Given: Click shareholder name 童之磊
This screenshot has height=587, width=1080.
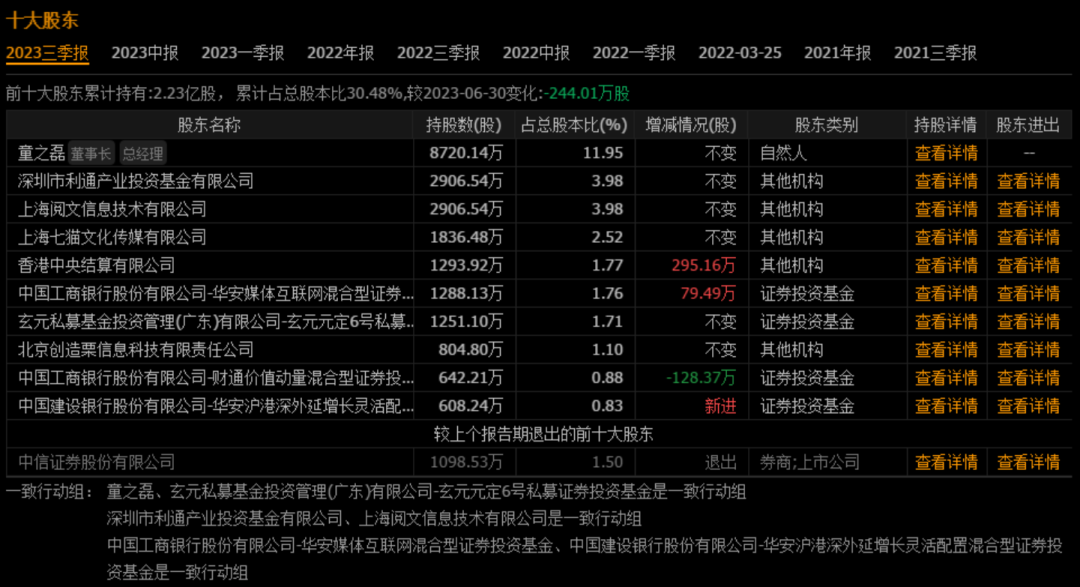Looking at the screenshot, I should 41,153.
